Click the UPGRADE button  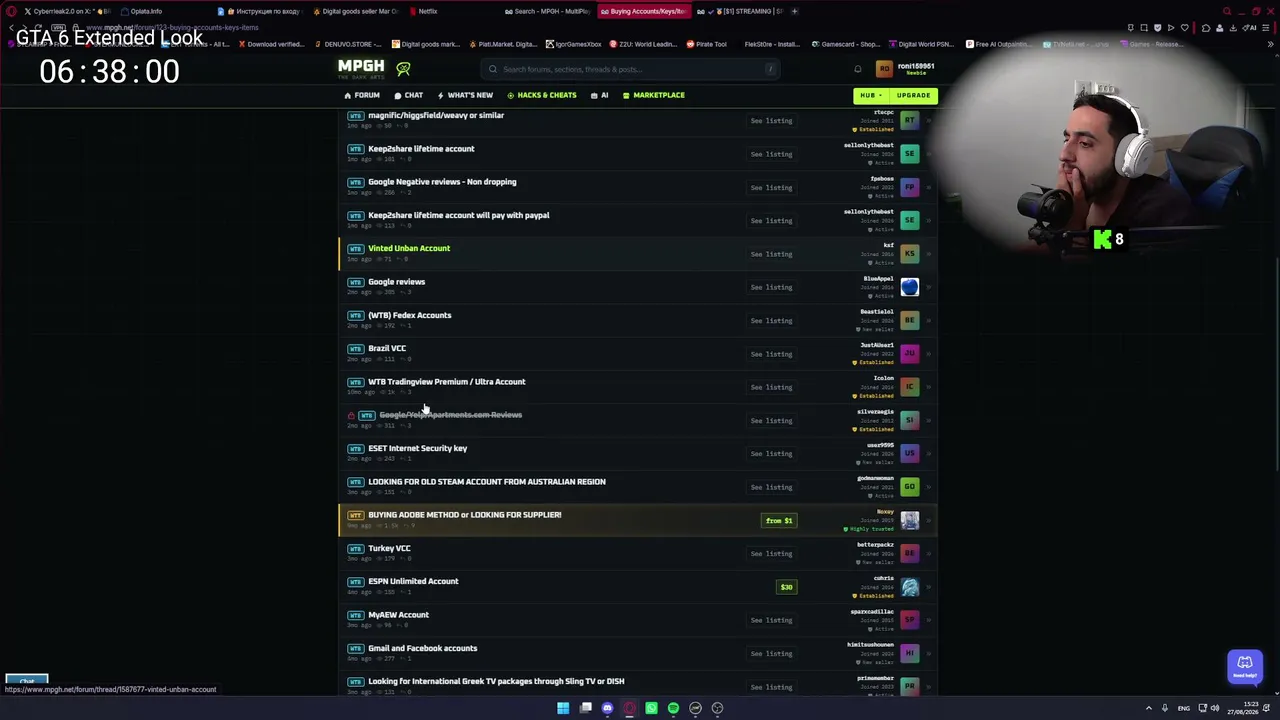coord(913,96)
